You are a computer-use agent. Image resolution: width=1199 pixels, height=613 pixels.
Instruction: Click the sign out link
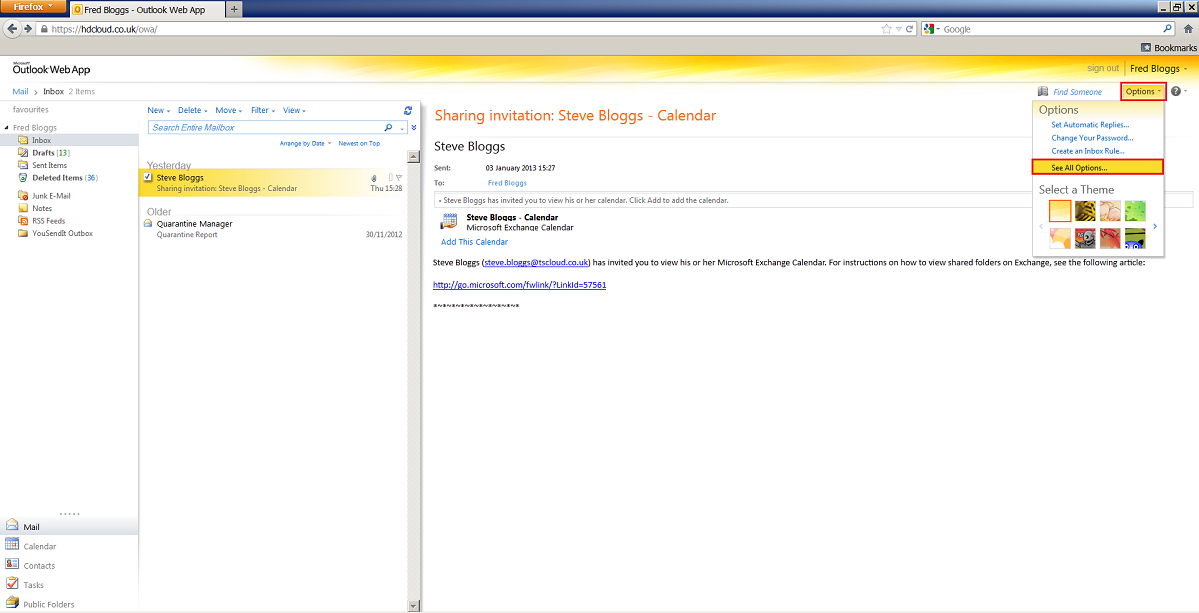coord(1103,69)
